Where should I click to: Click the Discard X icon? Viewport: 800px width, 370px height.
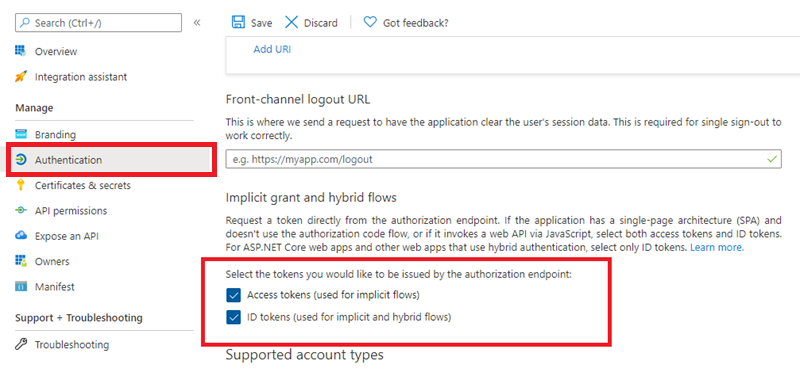[x=291, y=22]
